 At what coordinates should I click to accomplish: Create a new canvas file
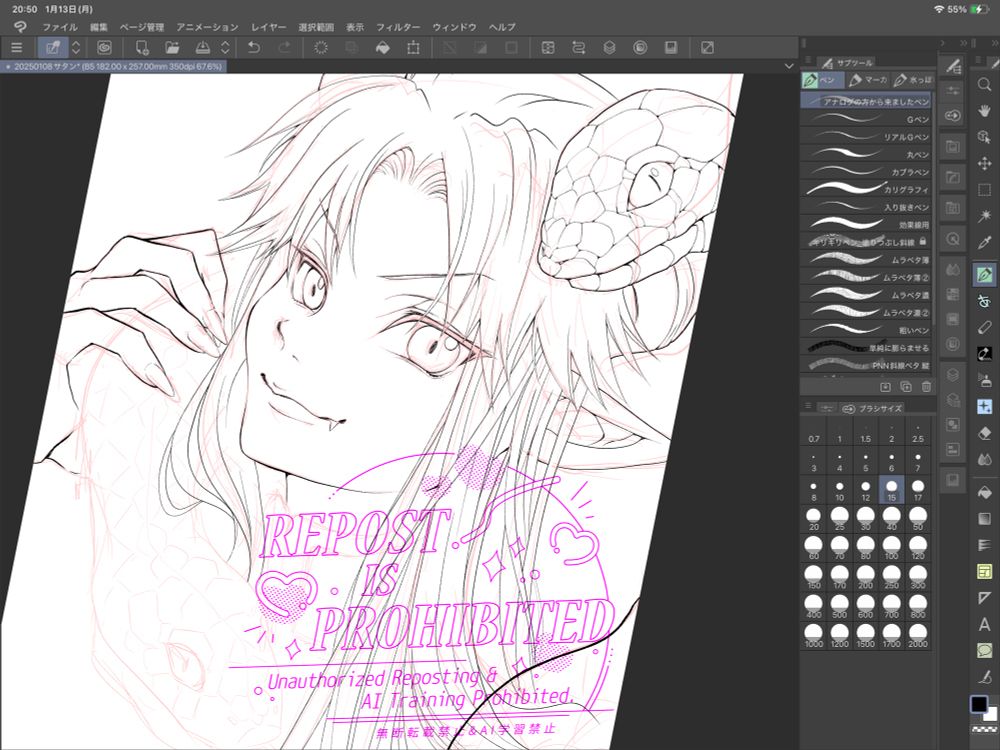pyautogui.click(x=142, y=48)
